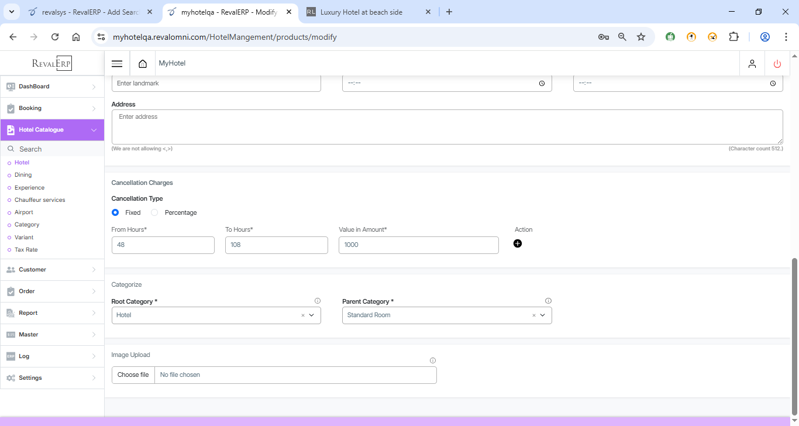
Task: Select the Fixed cancellation type
Action: (116, 213)
